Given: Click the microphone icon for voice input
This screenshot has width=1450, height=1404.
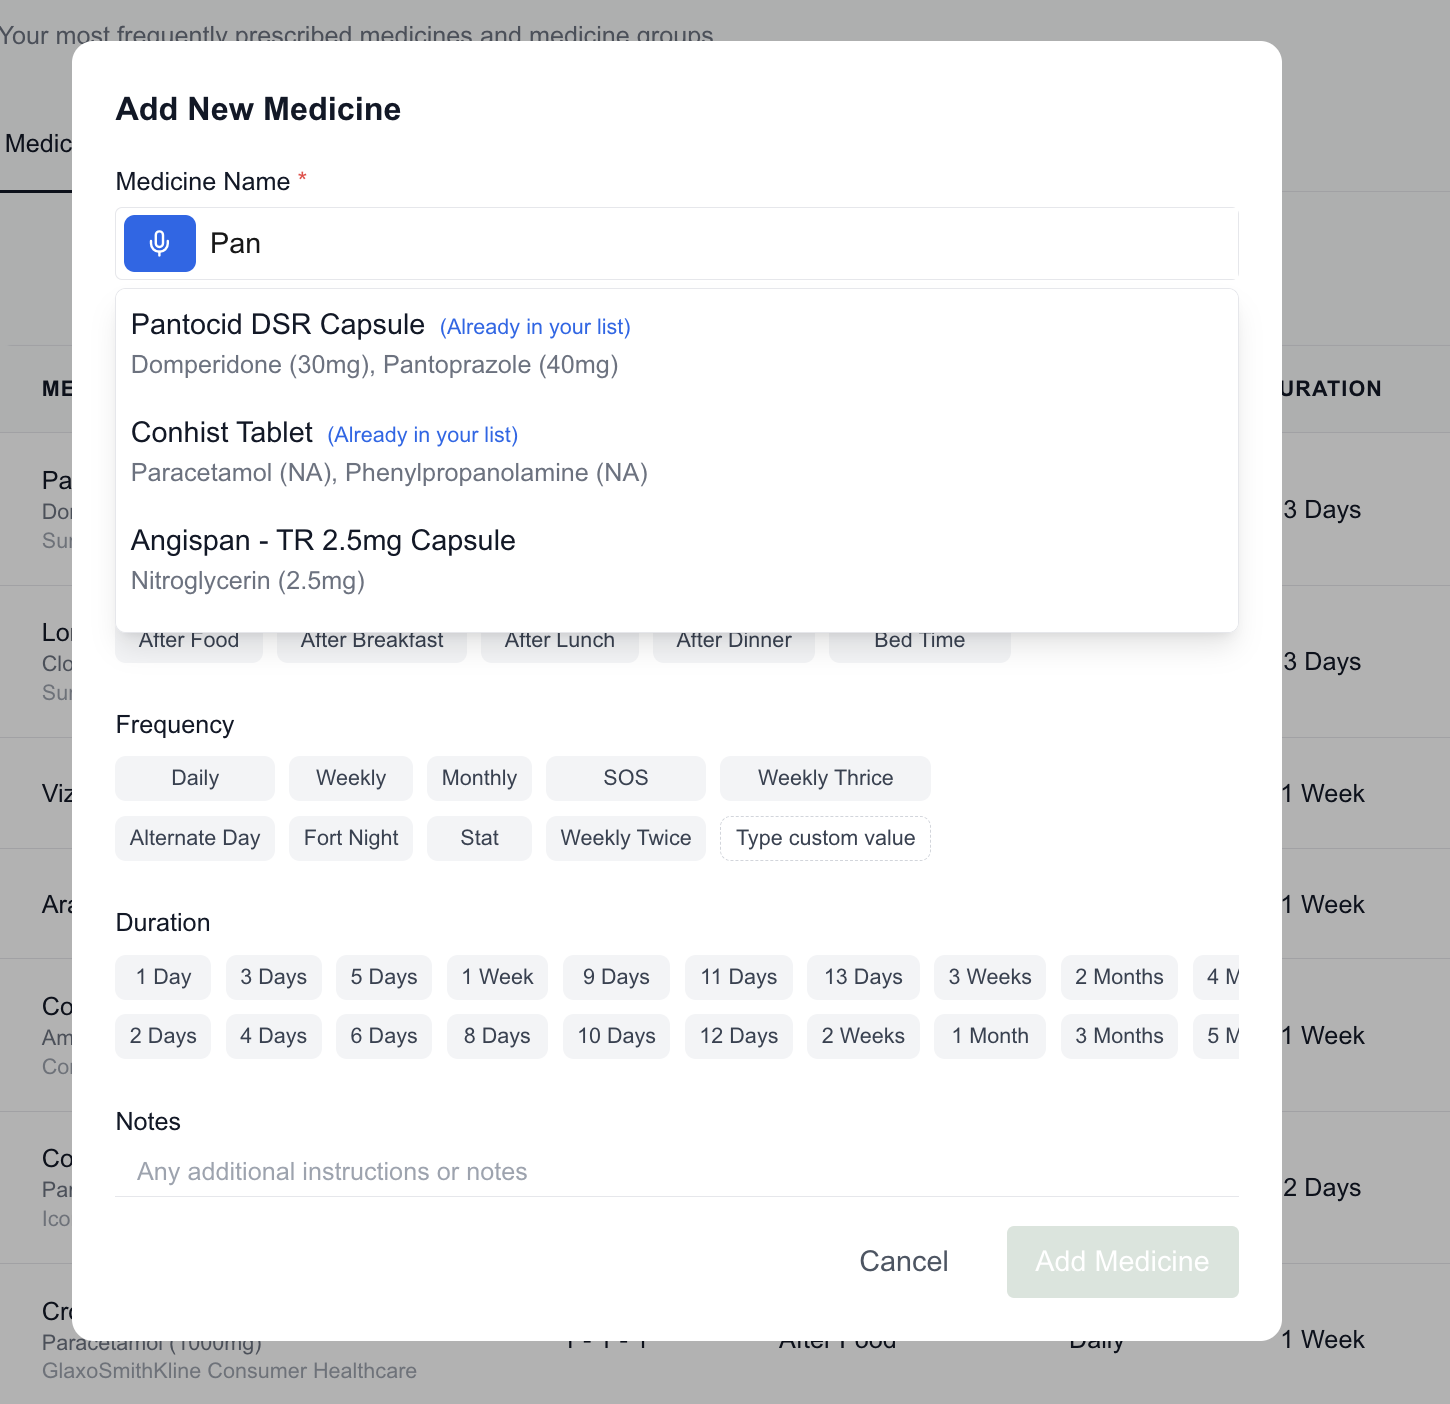Looking at the screenshot, I should pos(159,243).
